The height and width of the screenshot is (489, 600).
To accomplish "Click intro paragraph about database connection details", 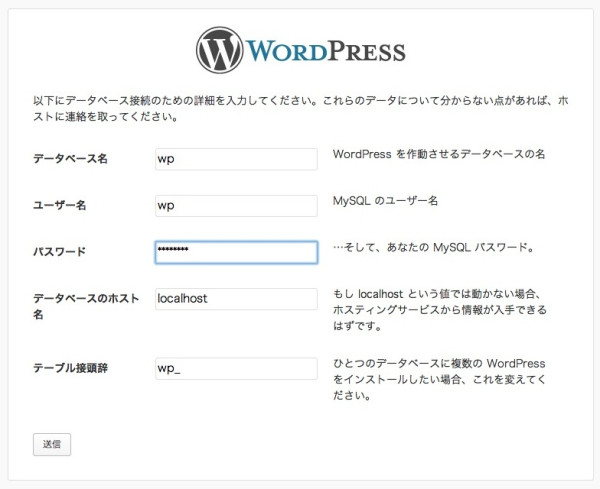I will click(301, 109).
